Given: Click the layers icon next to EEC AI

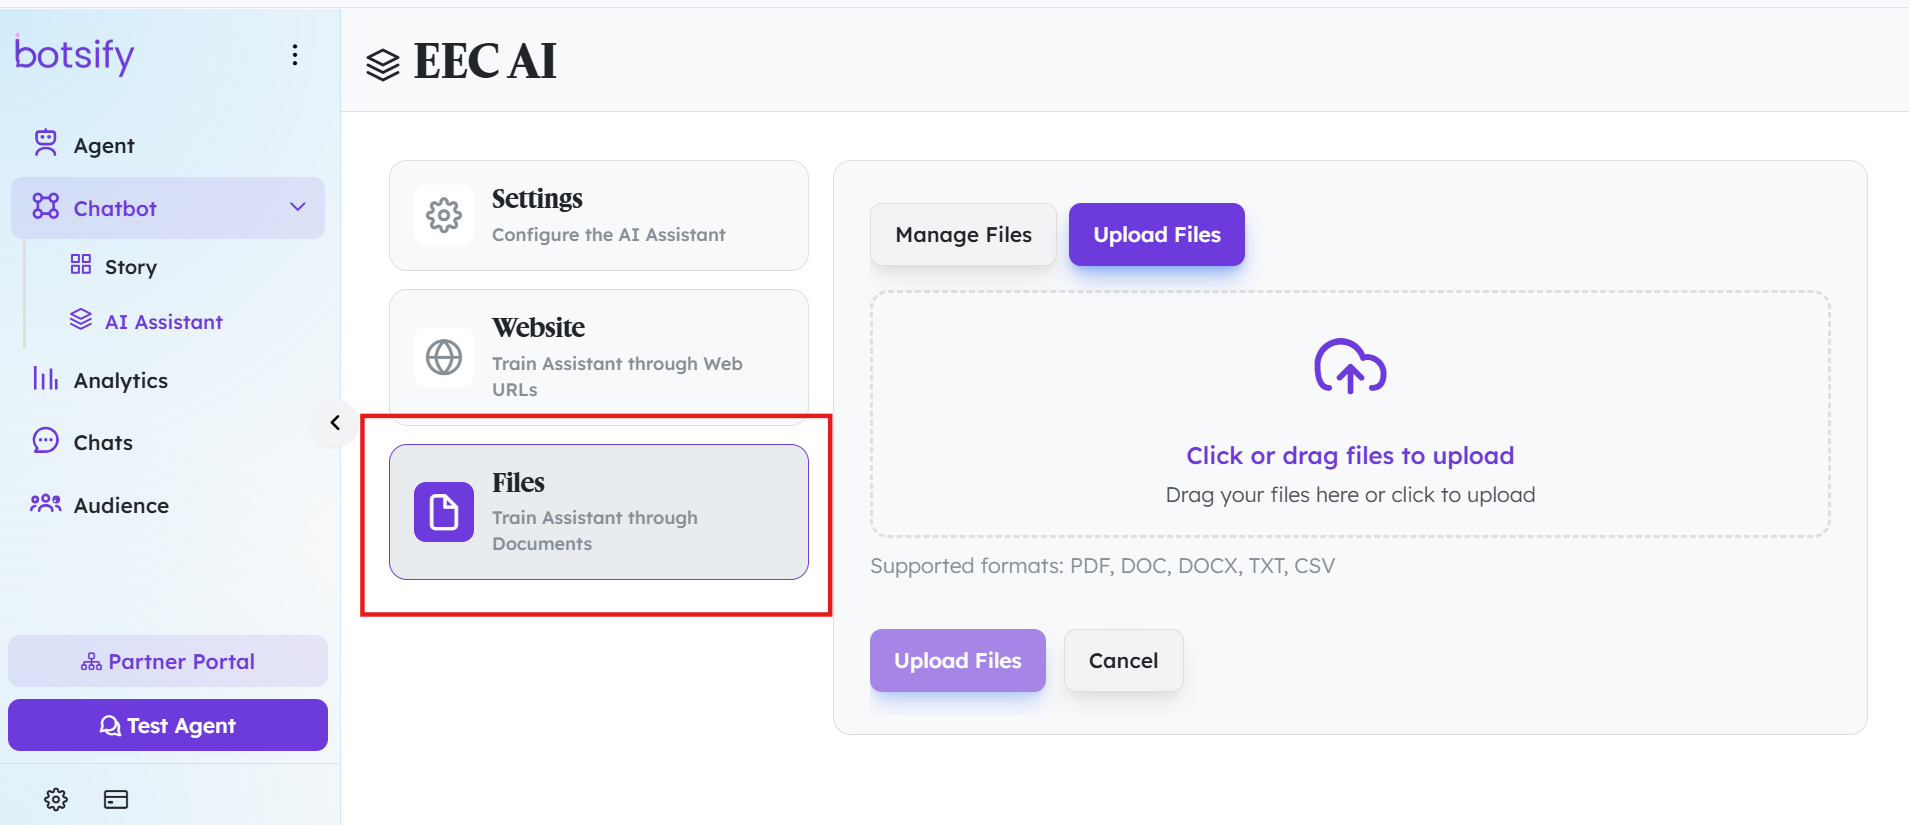Looking at the screenshot, I should point(383,65).
